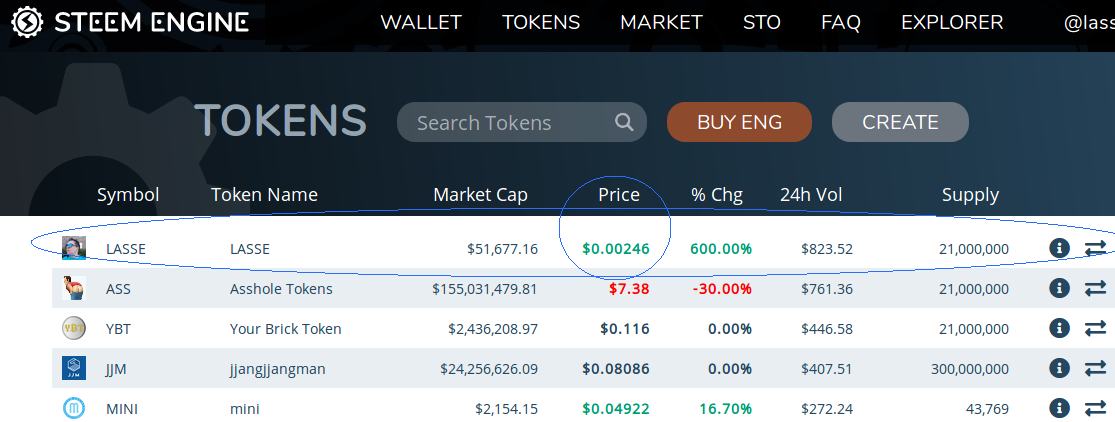
Task: Click the Asshole Tokens name
Action: [281, 289]
